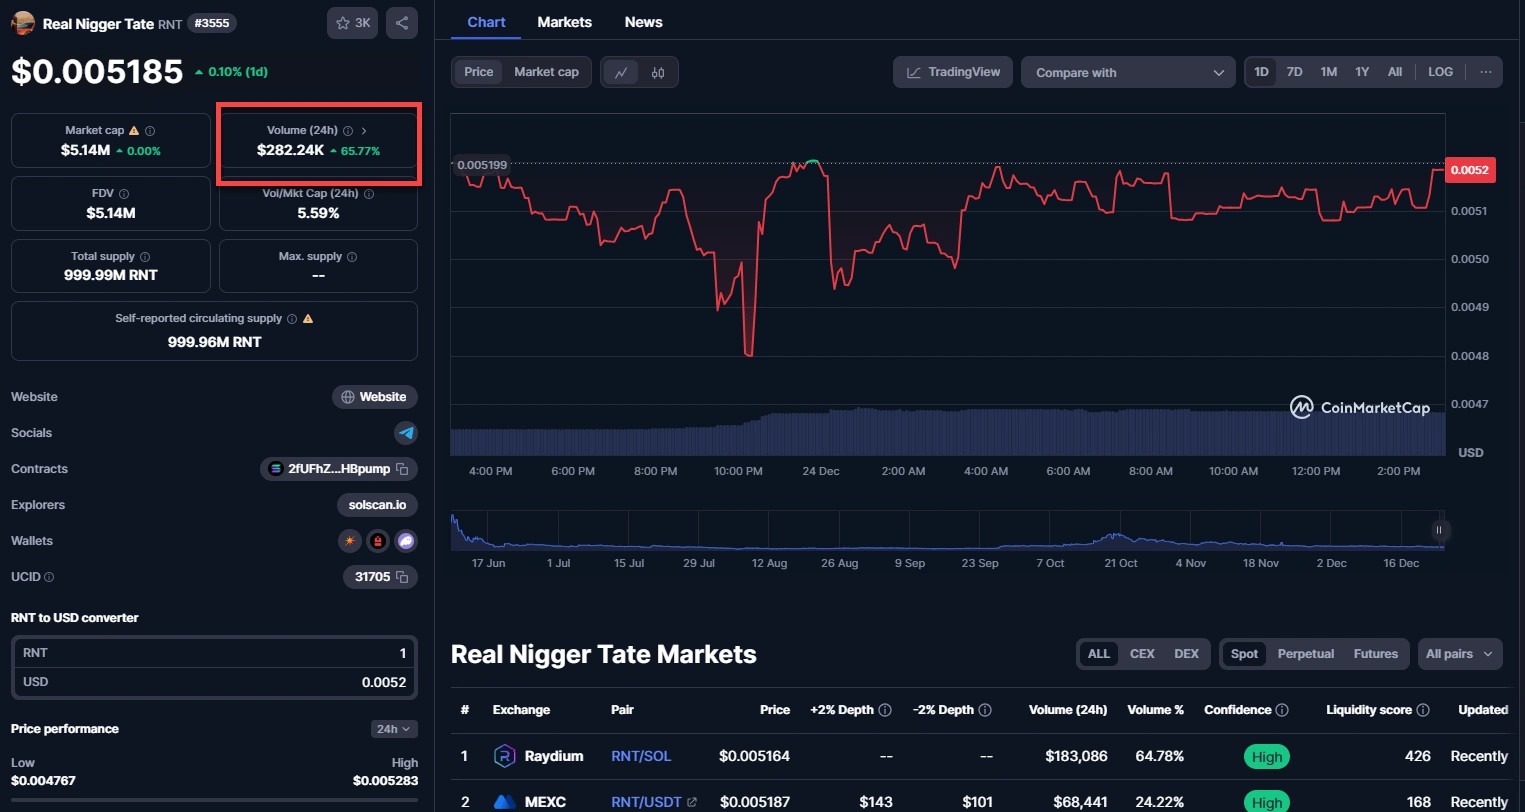Open the project Website link

375,397
